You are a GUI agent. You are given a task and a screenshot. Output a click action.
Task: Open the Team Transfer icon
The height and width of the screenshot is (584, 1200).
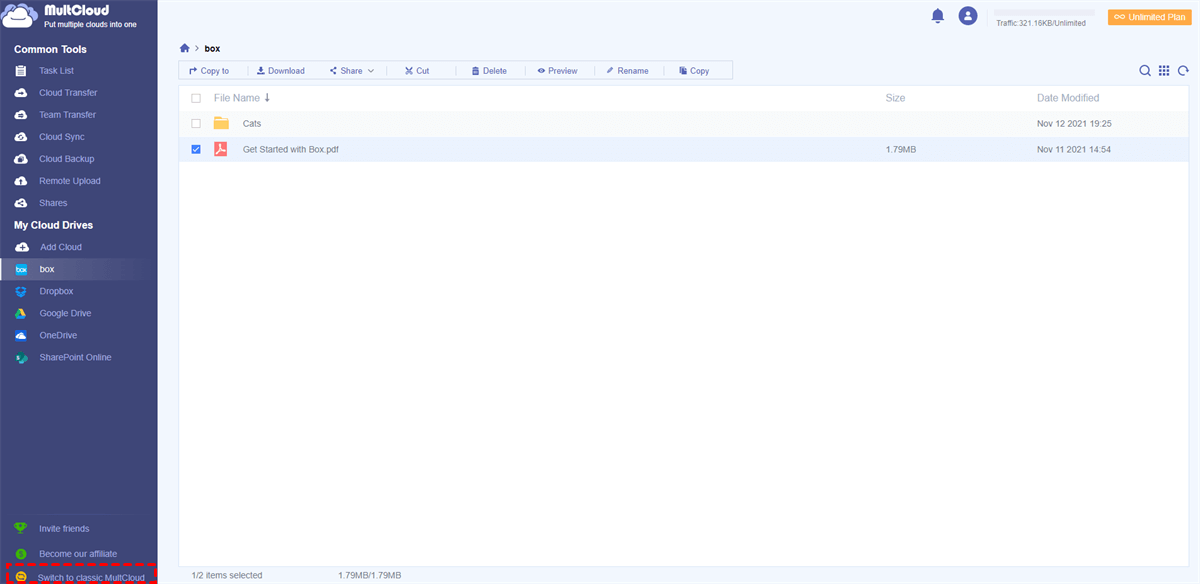(21, 115)
